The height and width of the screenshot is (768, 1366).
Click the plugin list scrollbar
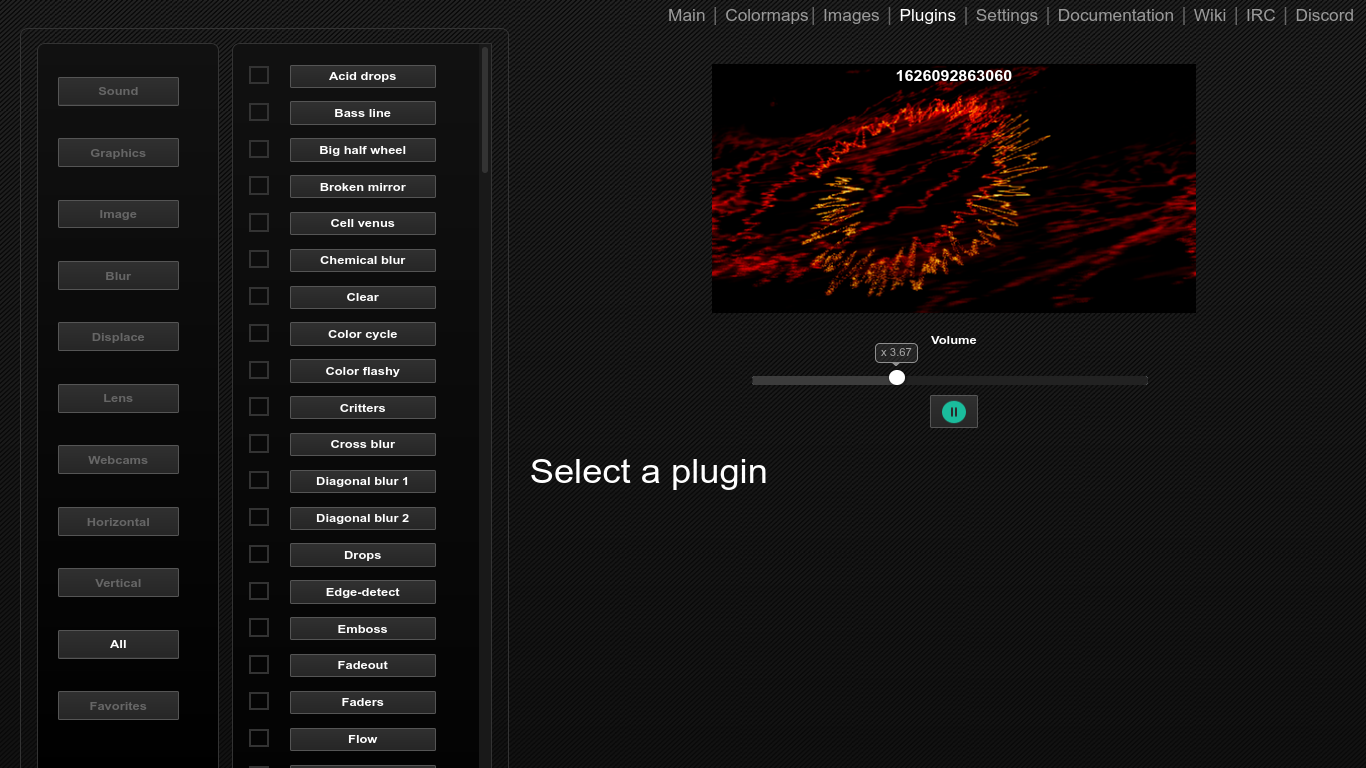pos(485,110)
